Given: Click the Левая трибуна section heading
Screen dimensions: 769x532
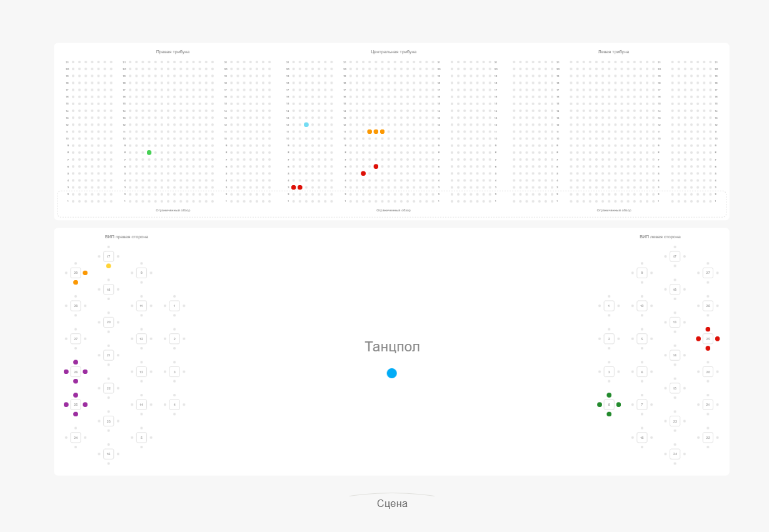Looking at the screenshot, I should click(x=613, y=51).
